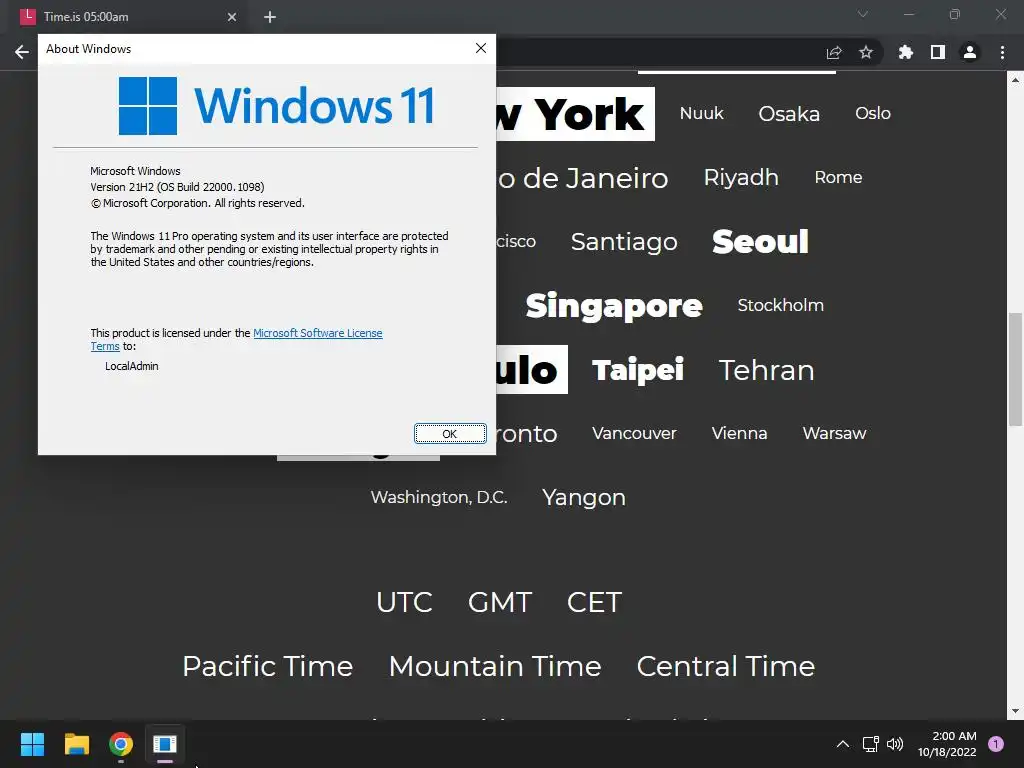Click the page scrollbar up arrow

pyautogui.click(x=1016, y=80)
